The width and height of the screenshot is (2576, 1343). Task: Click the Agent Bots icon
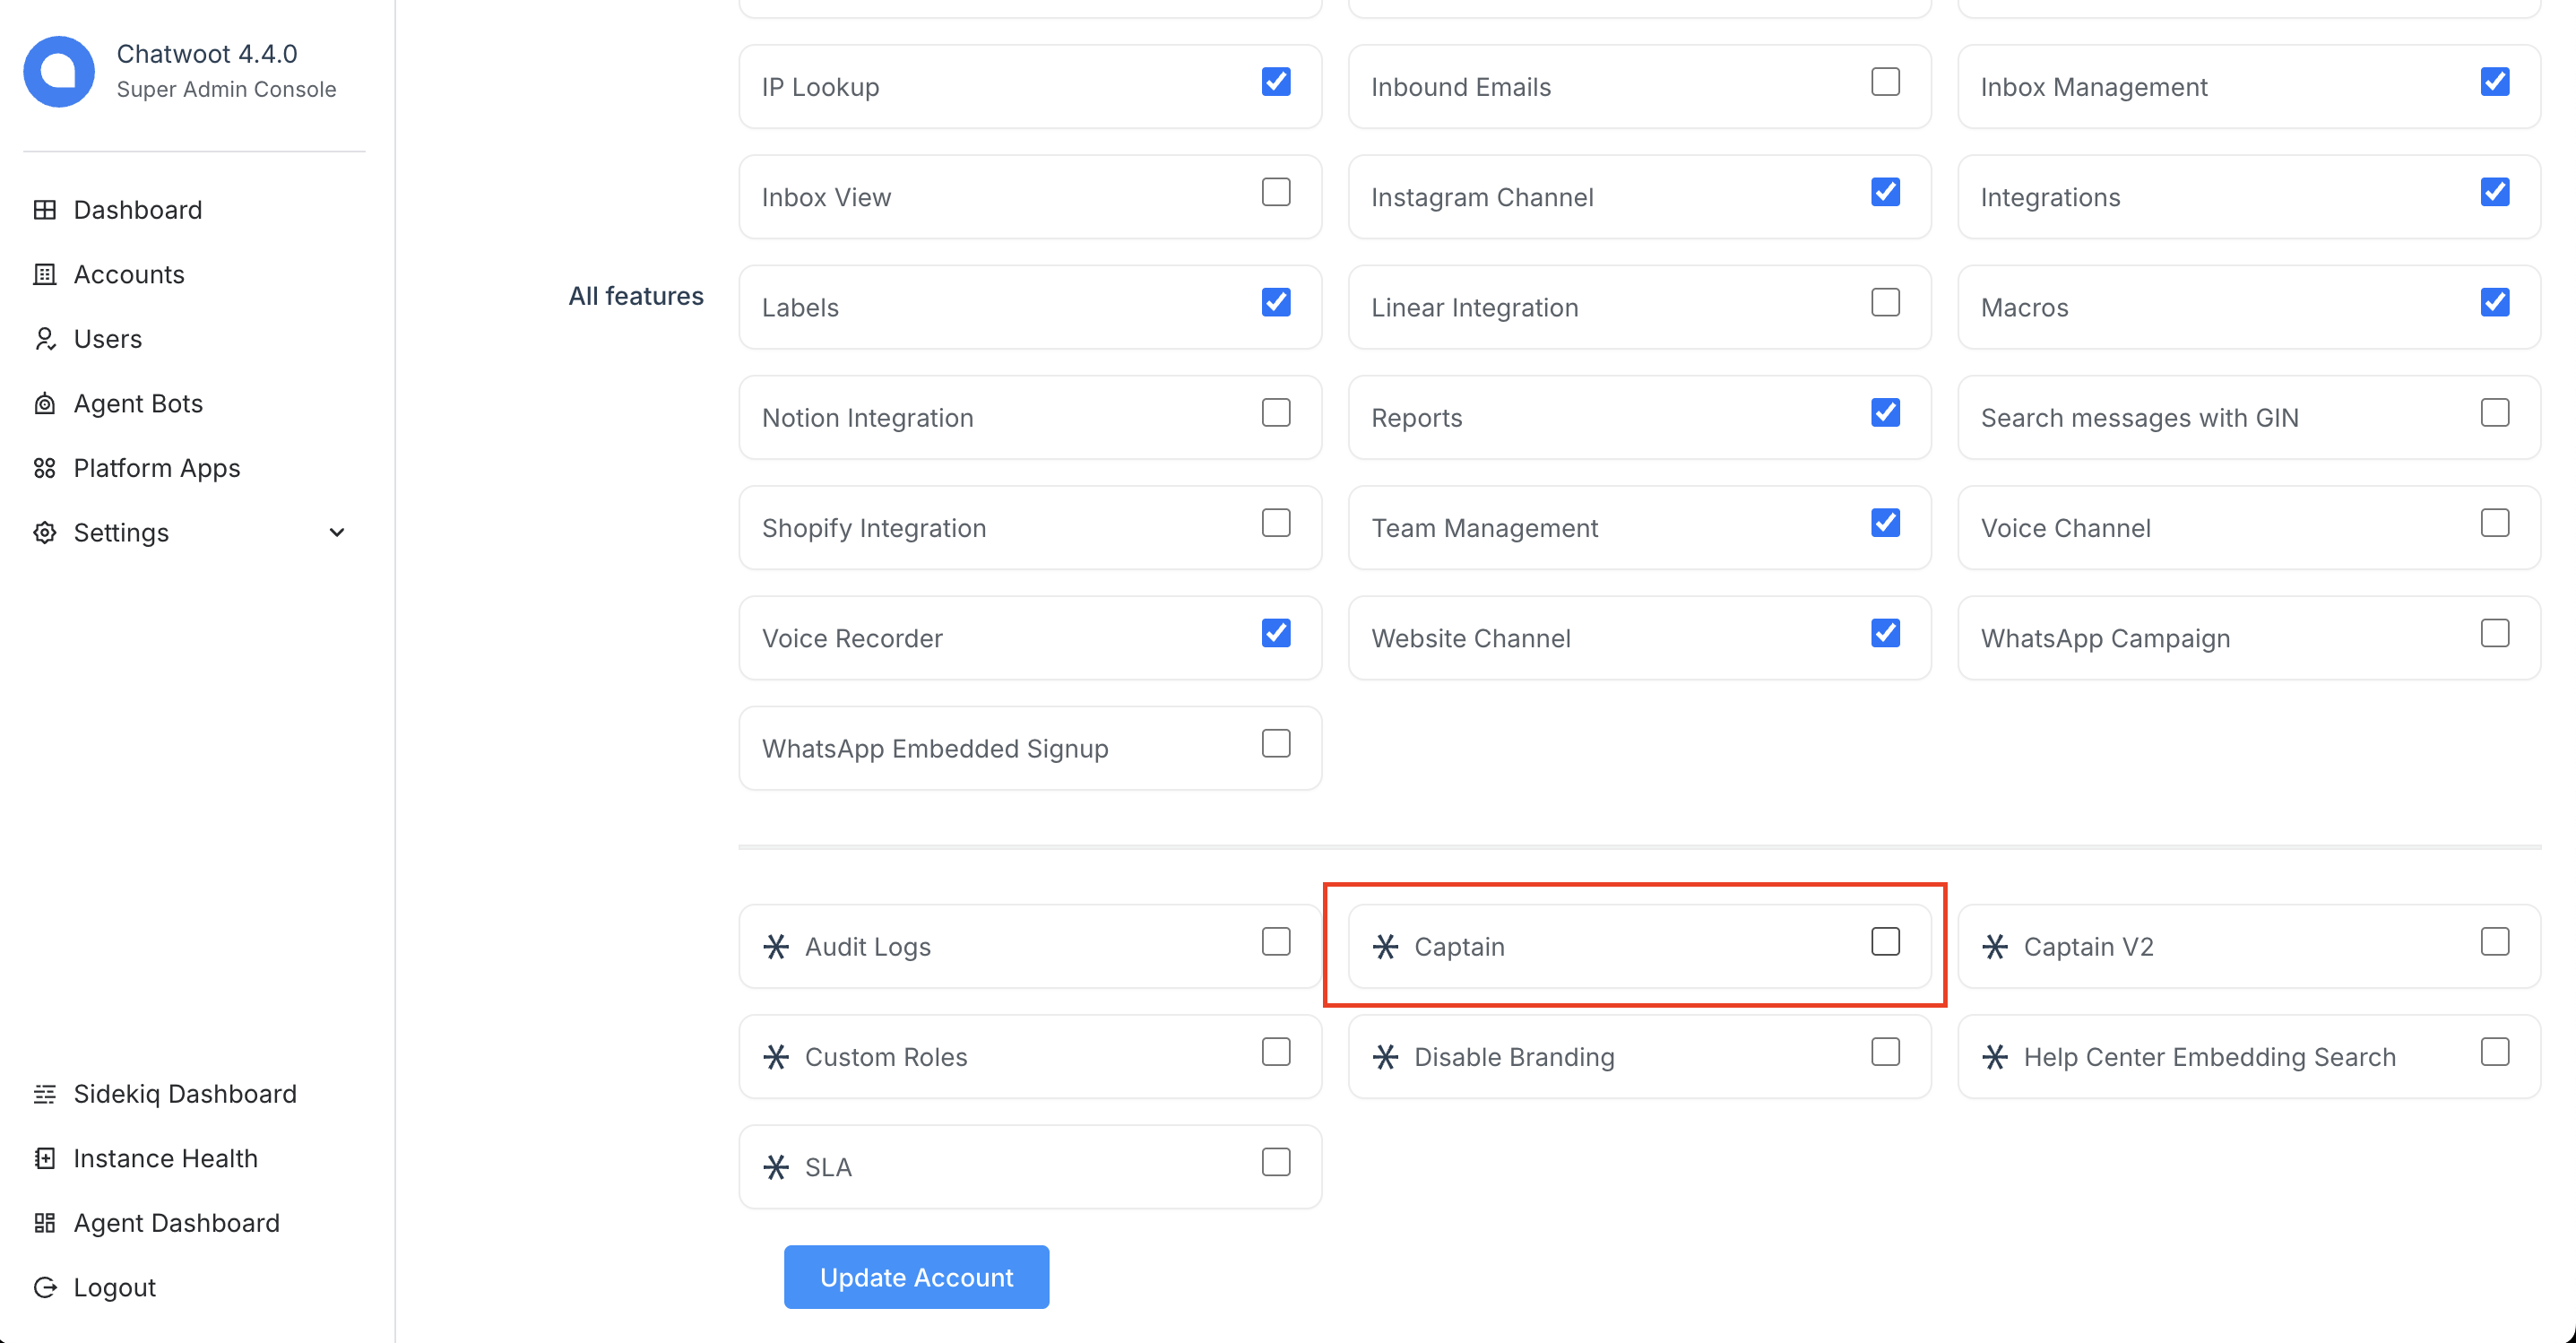[x=45, y=403]
